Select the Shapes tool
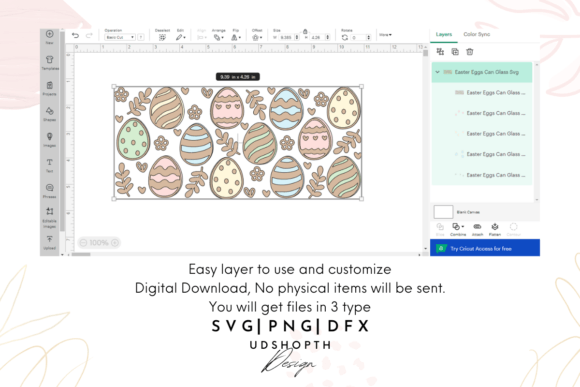Image resolution: width=580 pixels, height=387 pixels. pyautogui.click(x=50, y=114)
